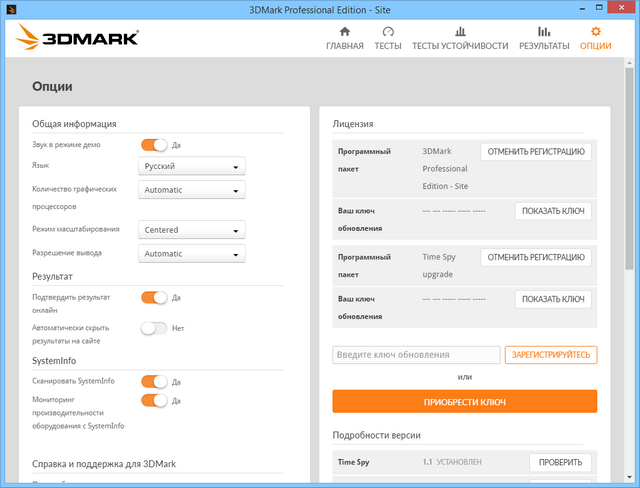
Task: Click the Зарегистрируйтесь button
Action: (551, 355)
